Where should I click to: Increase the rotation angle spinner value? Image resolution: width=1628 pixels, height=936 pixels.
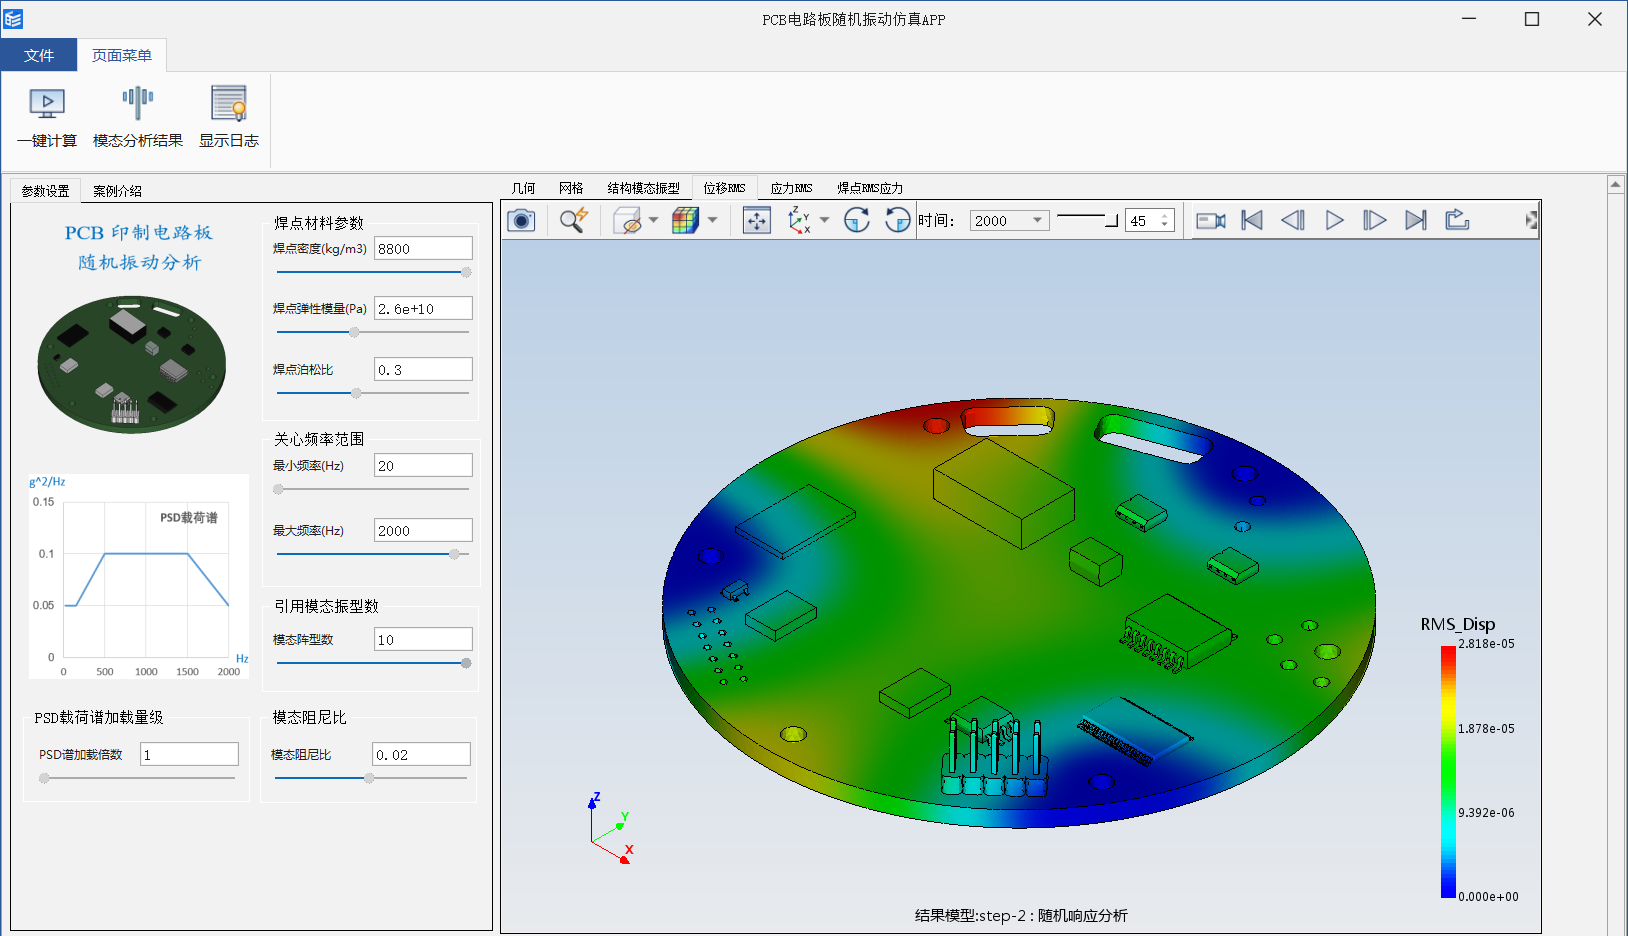point(1165,216)
